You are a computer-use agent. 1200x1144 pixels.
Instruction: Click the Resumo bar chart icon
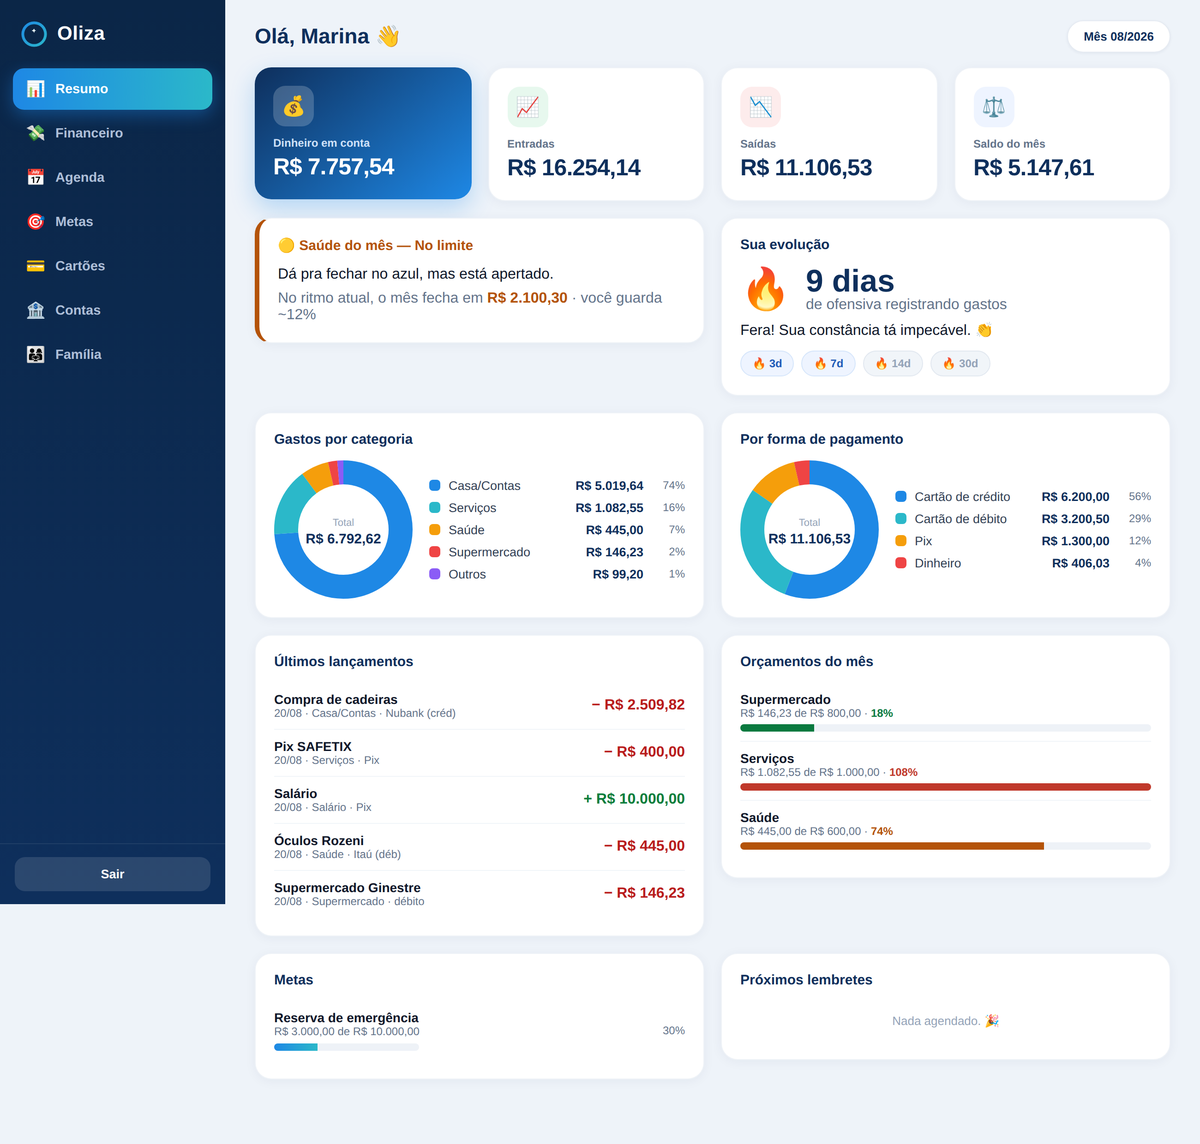click(36, 89)
